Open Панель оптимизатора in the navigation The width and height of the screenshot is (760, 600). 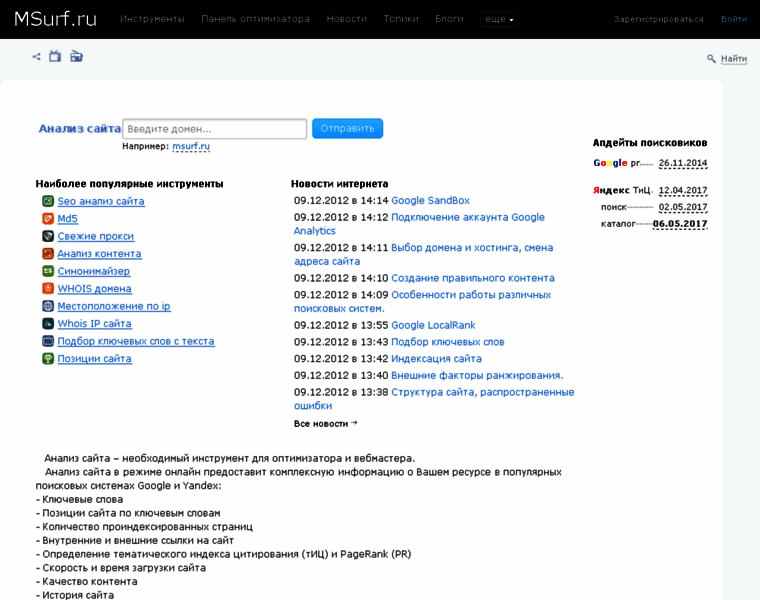(x=255, y=19)
